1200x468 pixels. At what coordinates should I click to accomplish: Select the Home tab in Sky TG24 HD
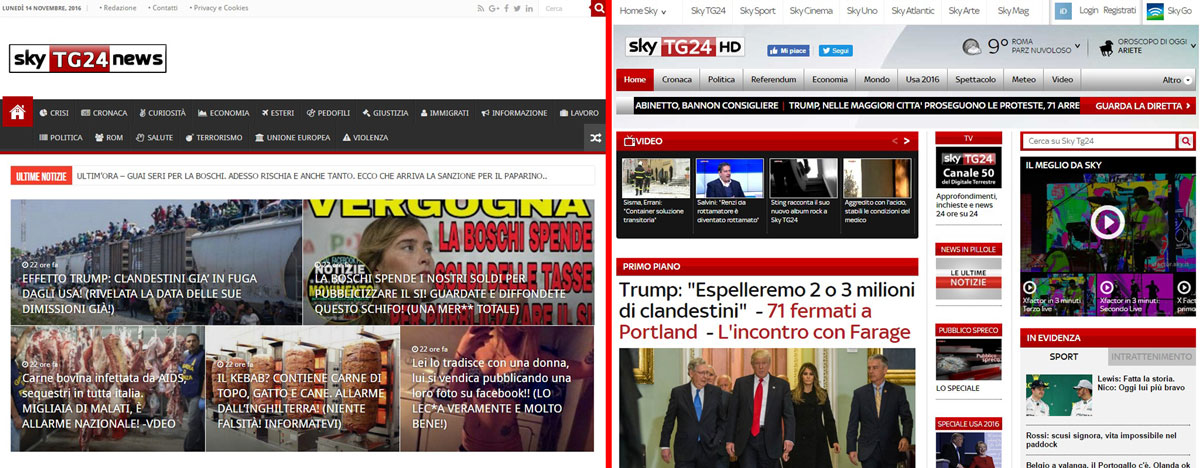tap(635, 79)
